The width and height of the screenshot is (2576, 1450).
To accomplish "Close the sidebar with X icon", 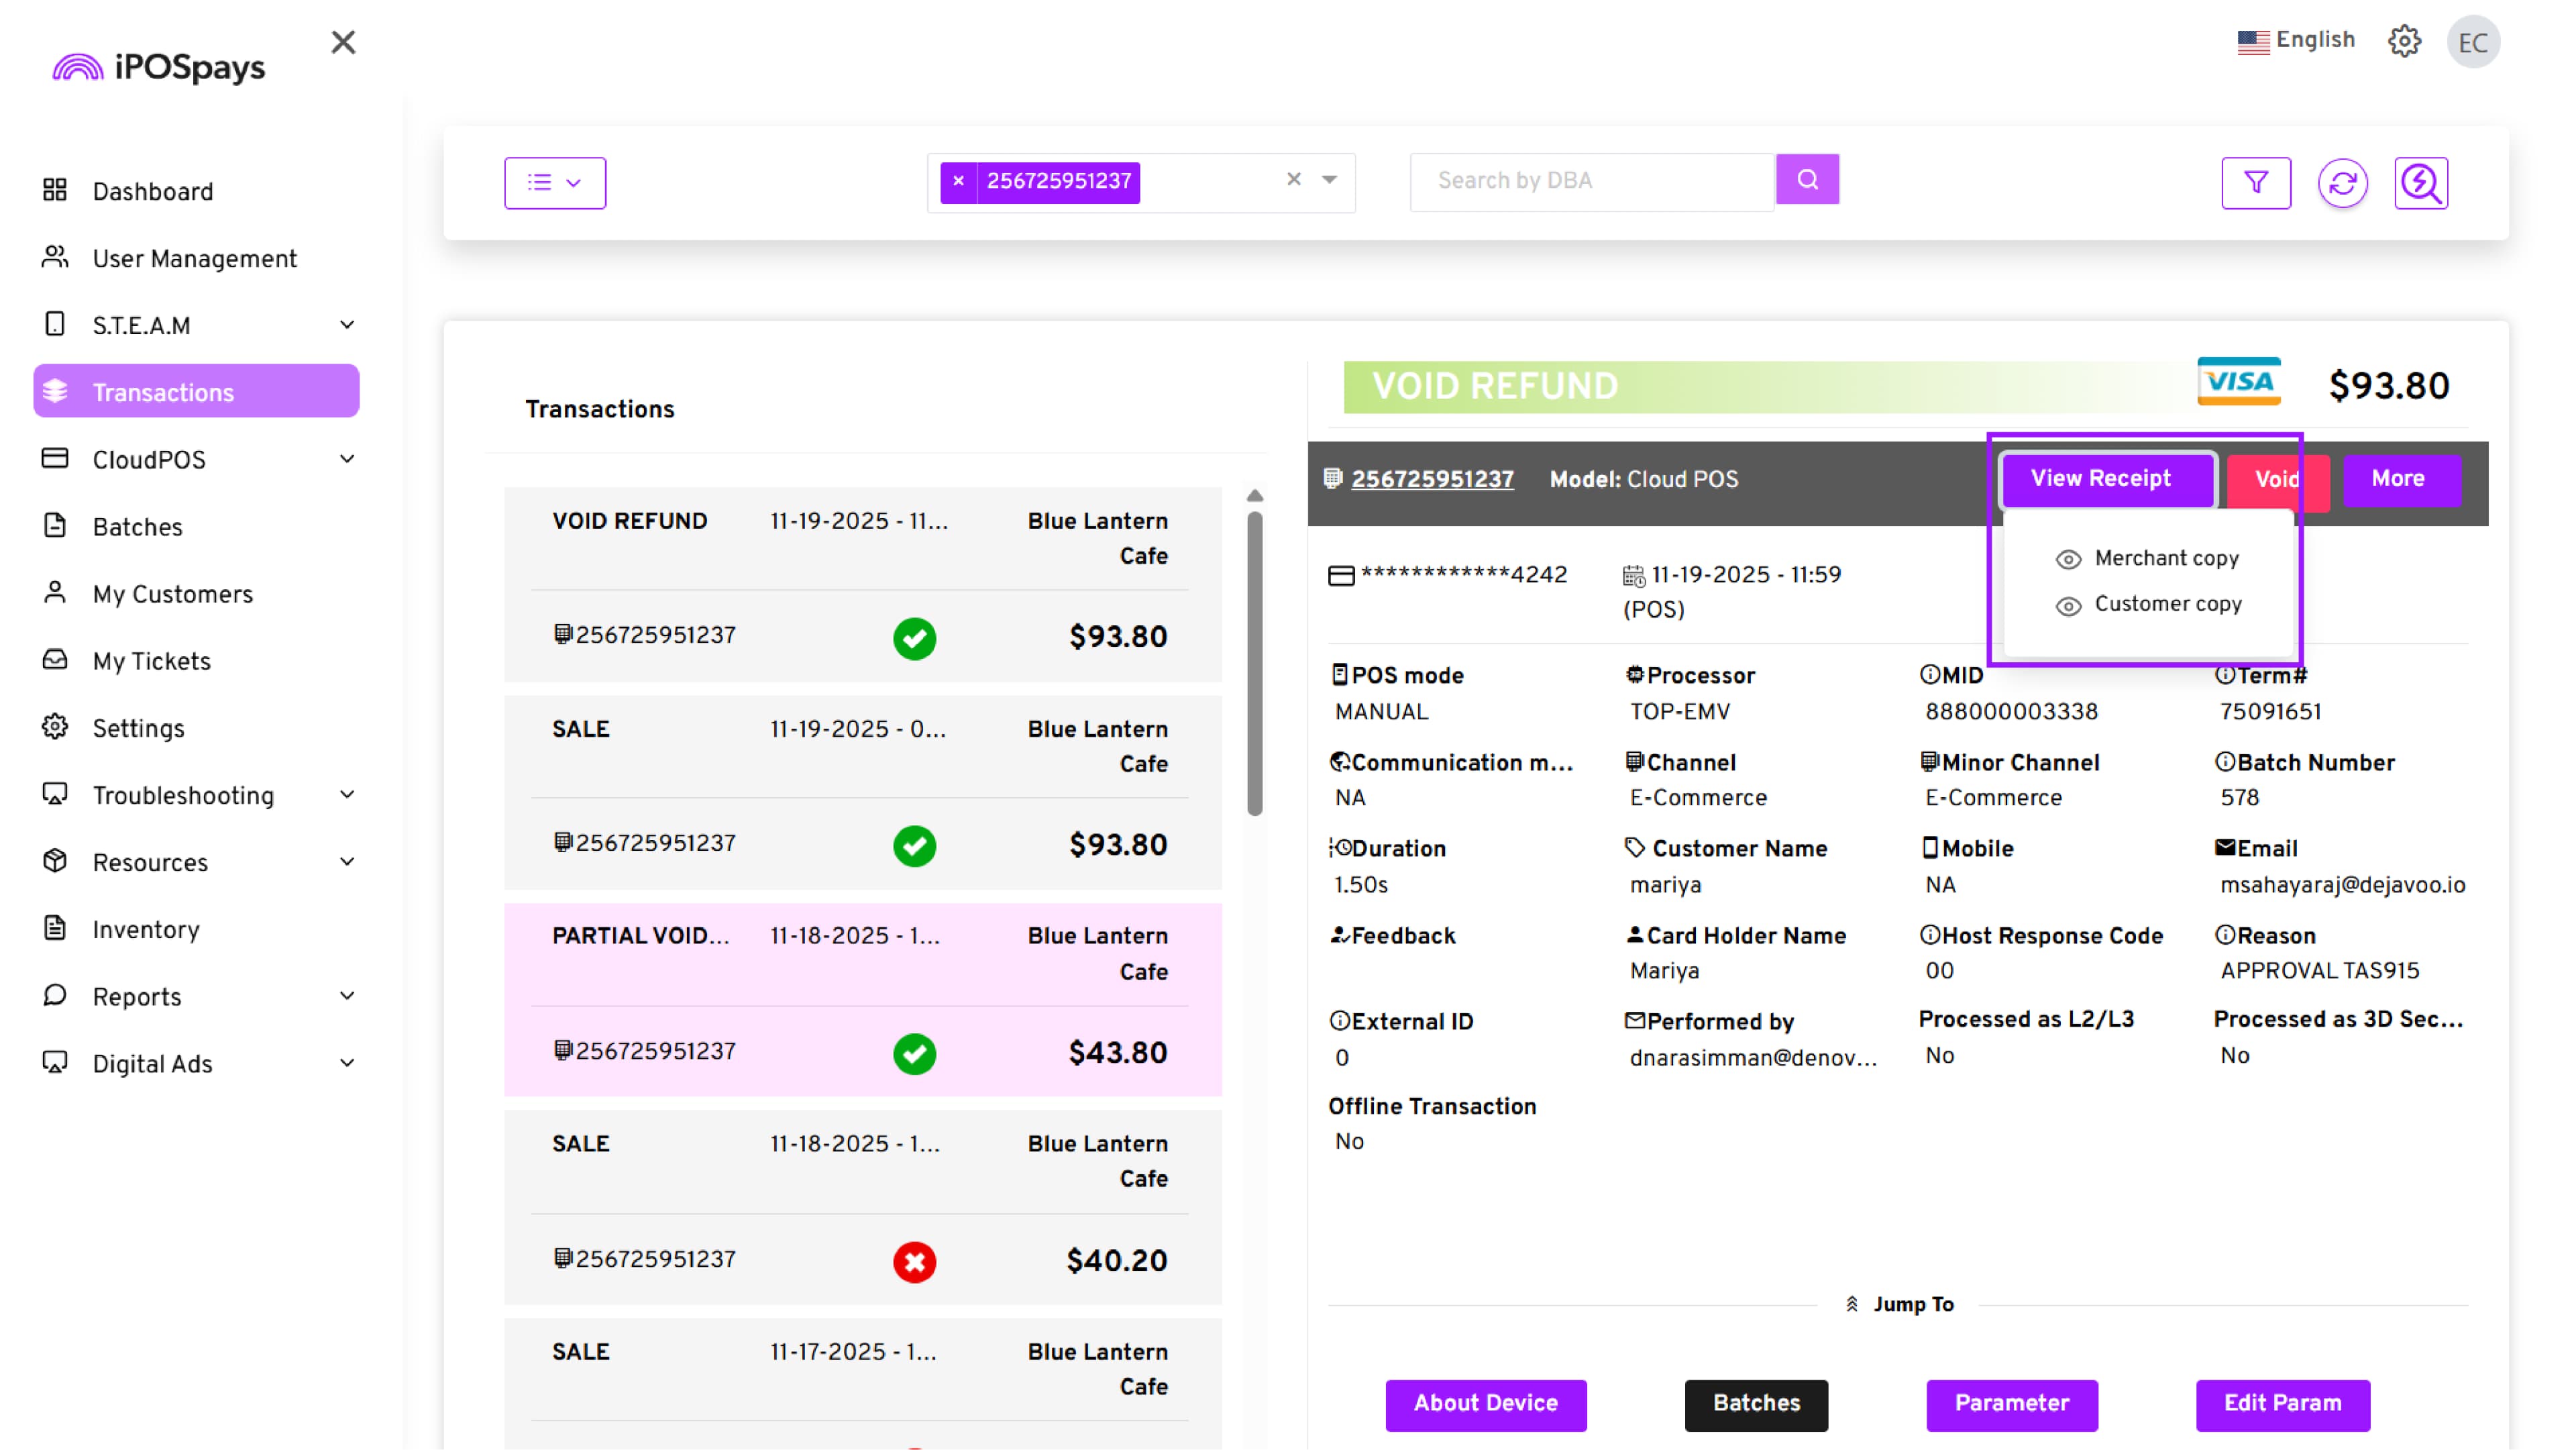I will click(343, 42).
